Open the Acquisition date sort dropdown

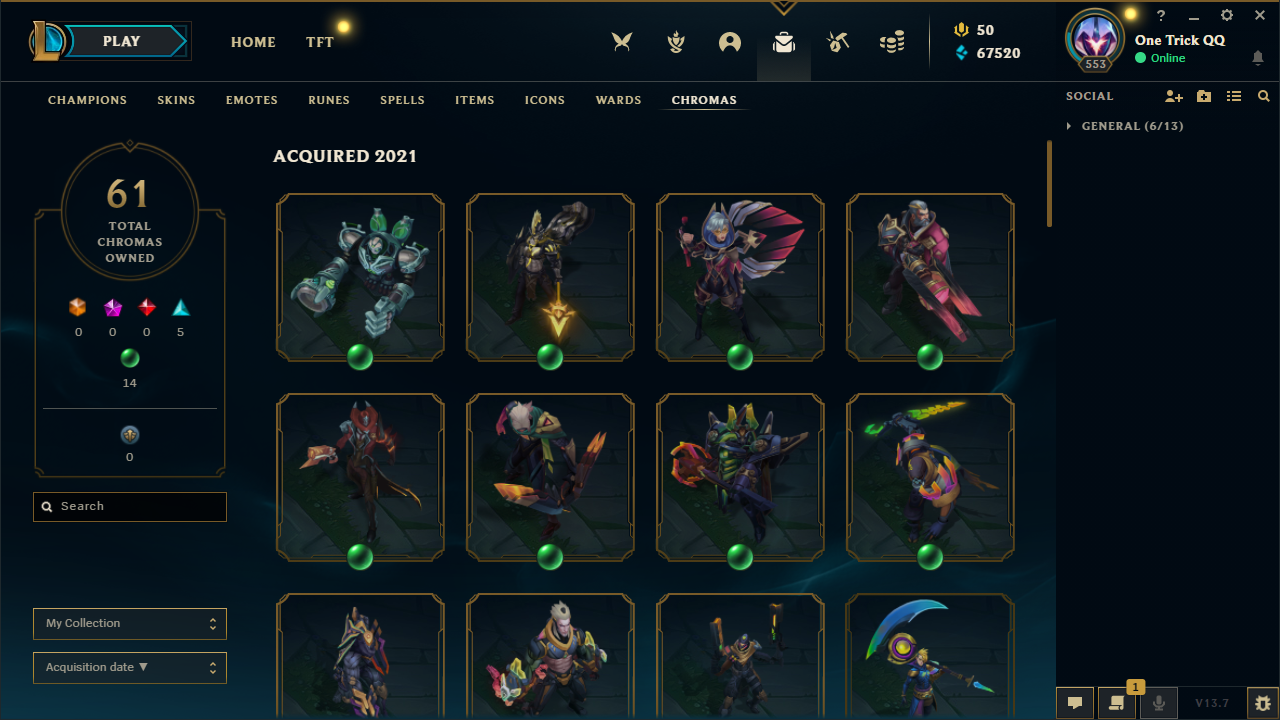[x=130, y=668]
